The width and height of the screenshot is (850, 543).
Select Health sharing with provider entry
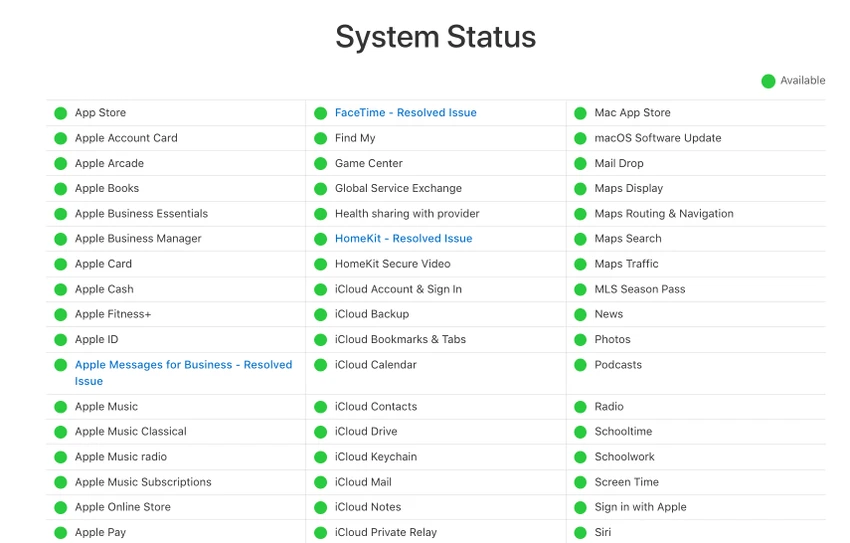click(407, 214)
